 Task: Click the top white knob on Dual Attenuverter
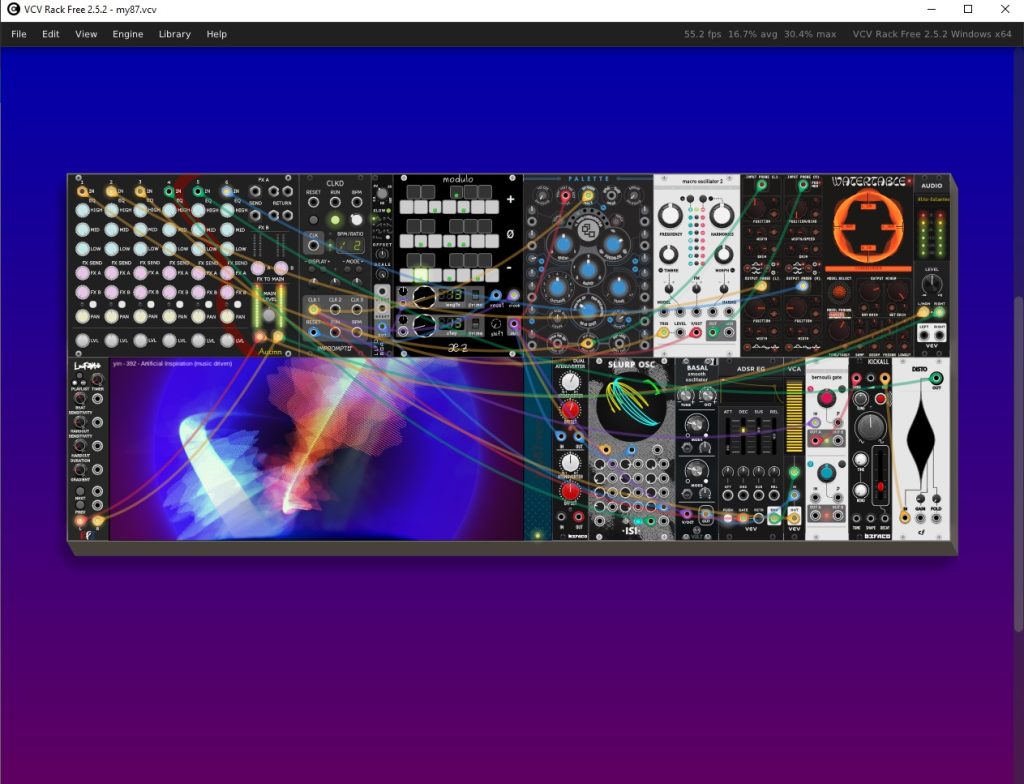click(x=570, y=384)
